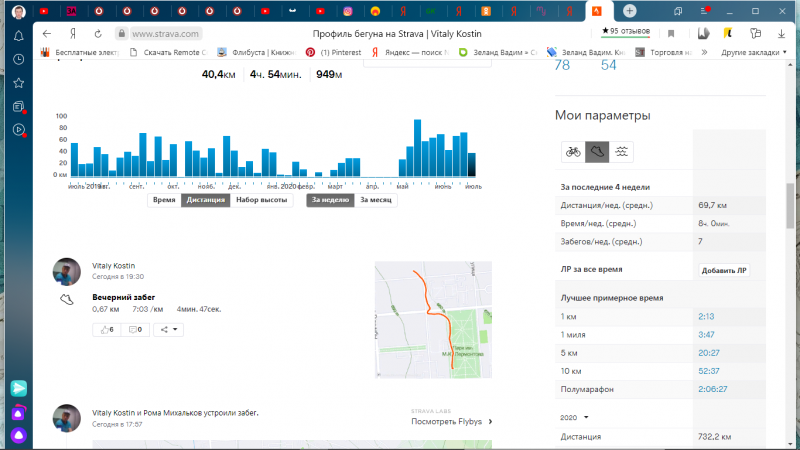The image size is (800, 450).
Task: Open favorites star in sidebar
Action: pyautogui.click(x=18, y=83)
